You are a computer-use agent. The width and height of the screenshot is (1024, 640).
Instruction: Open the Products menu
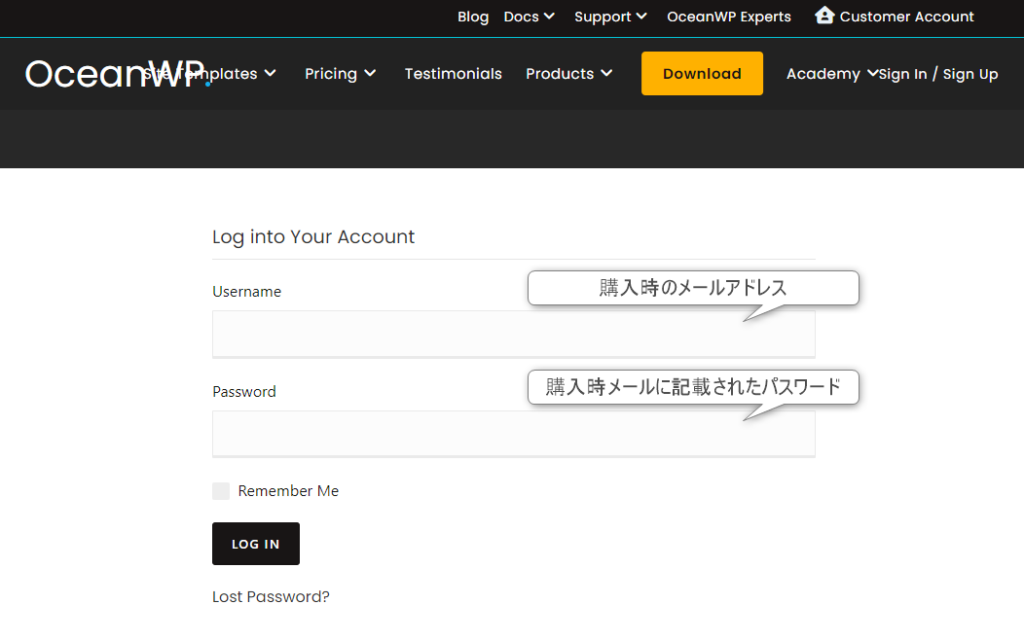[560, 74]
